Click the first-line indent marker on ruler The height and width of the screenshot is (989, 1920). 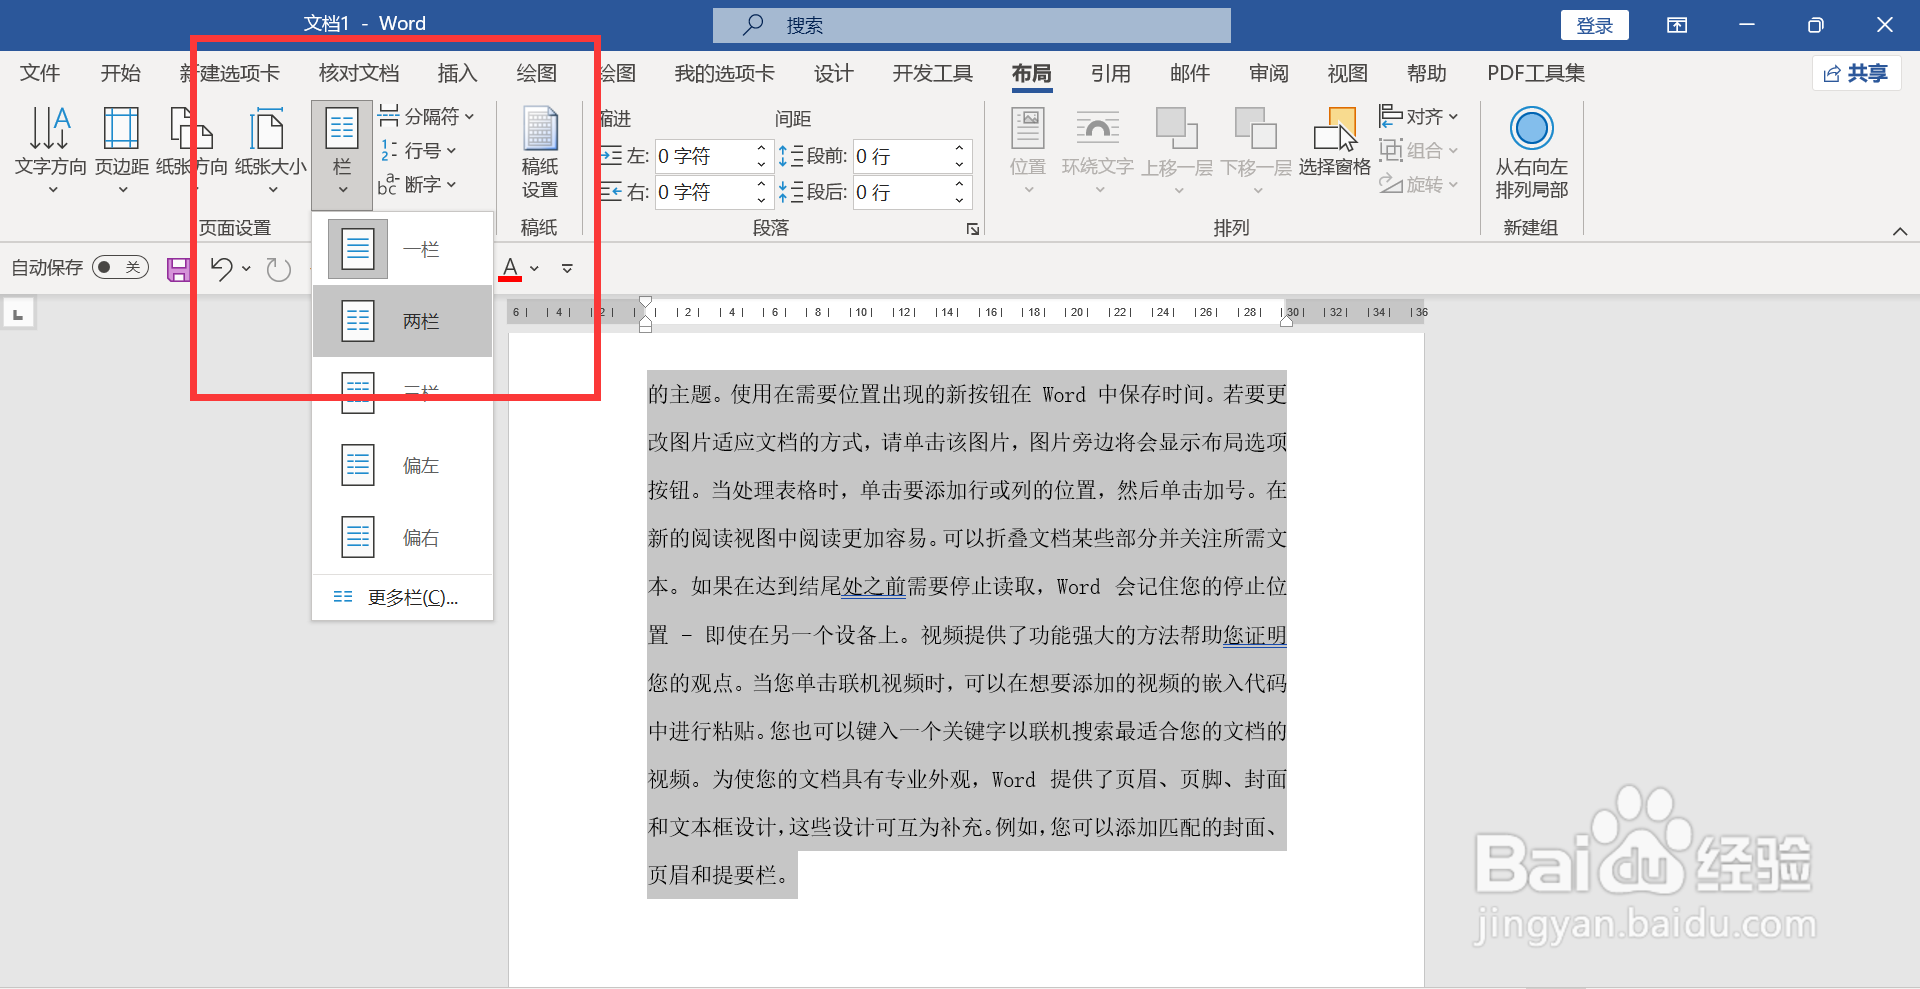646,302
